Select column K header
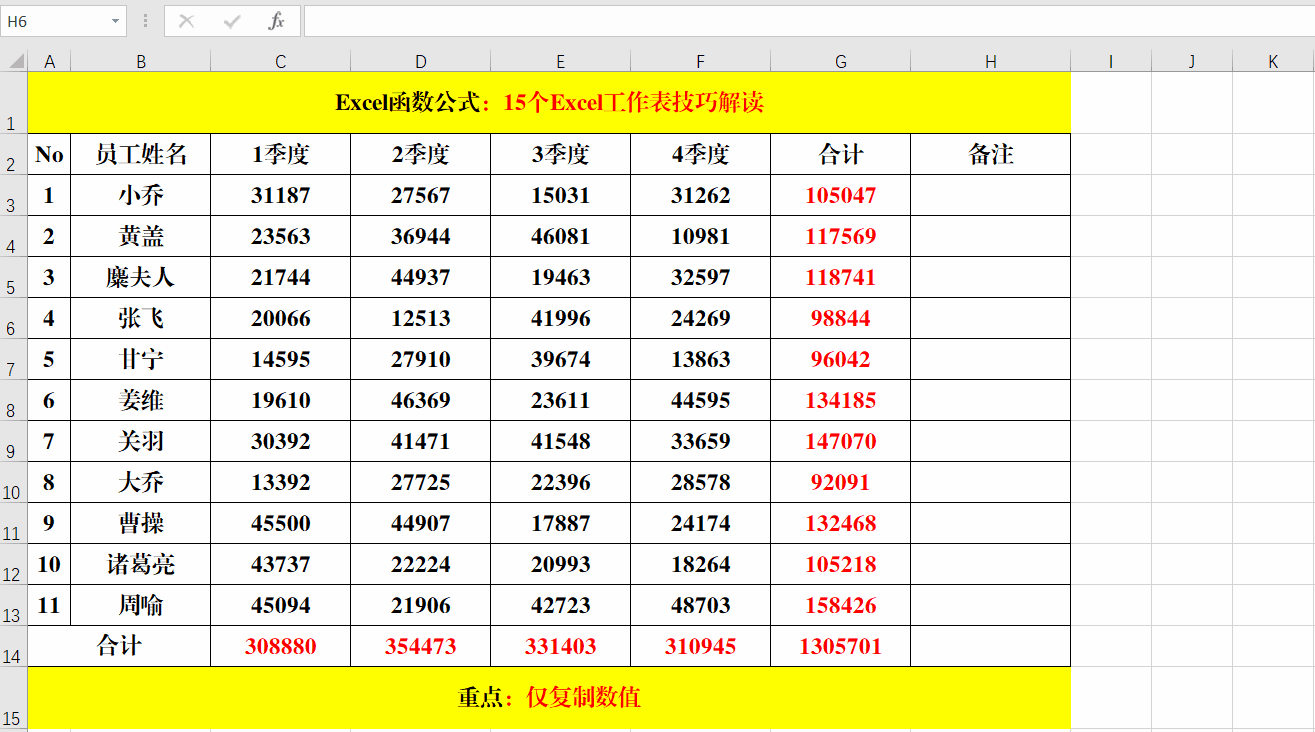This screenshot has width=1315, height=732. 1273,62
